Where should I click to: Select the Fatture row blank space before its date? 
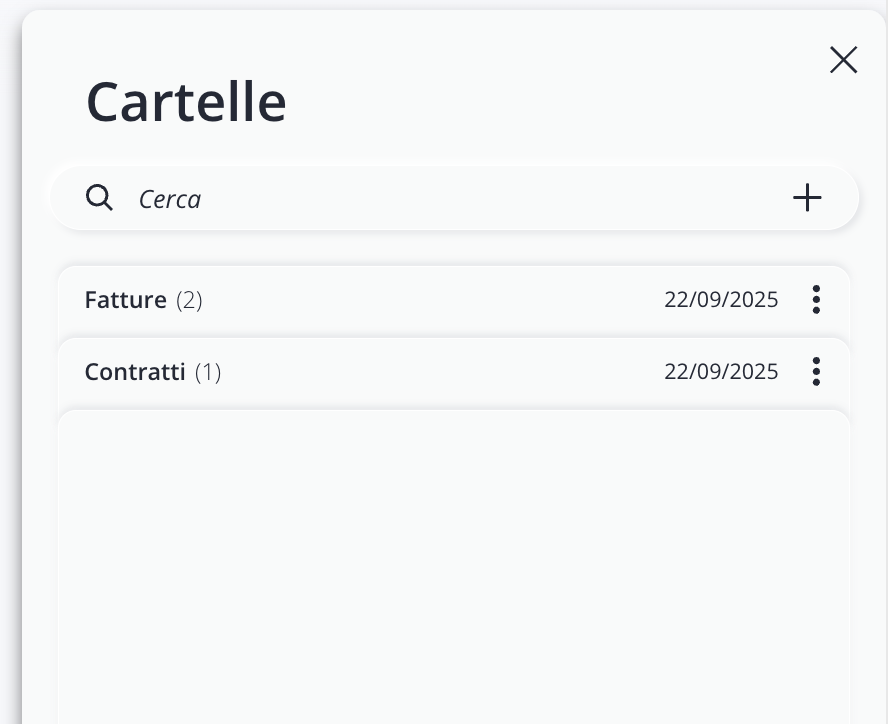tap(430, 300)
